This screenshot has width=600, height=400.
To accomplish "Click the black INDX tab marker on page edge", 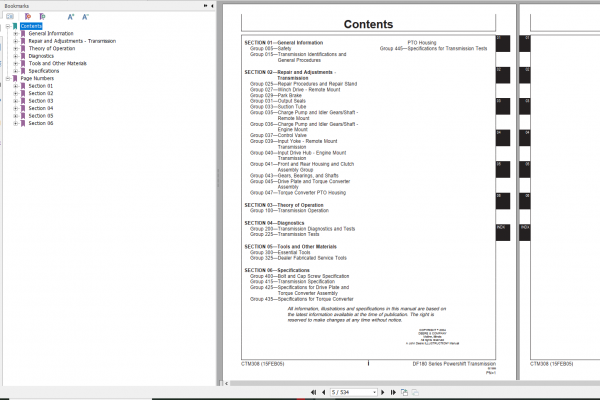I will pyautogui.click(x=503, y=233).
